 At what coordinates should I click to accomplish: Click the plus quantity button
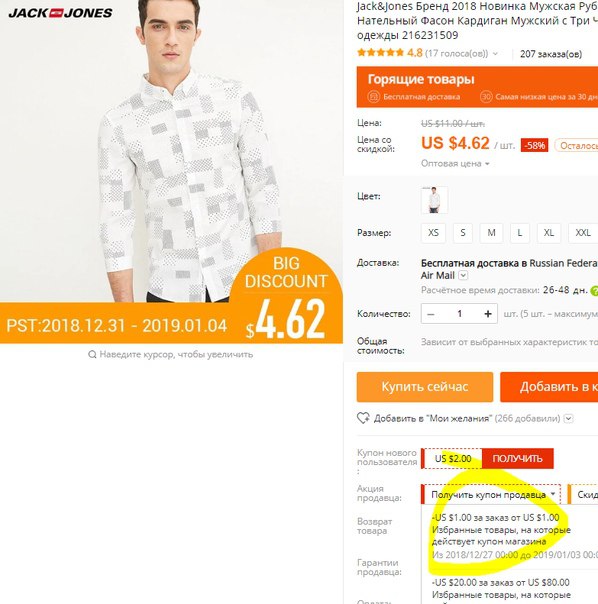tap(488, 314)
